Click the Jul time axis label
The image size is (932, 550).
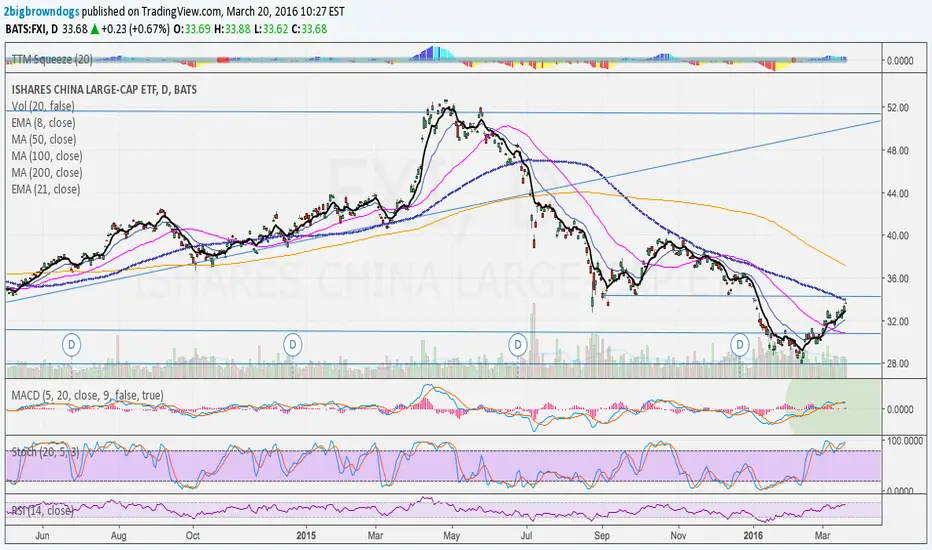pos(526,536)
